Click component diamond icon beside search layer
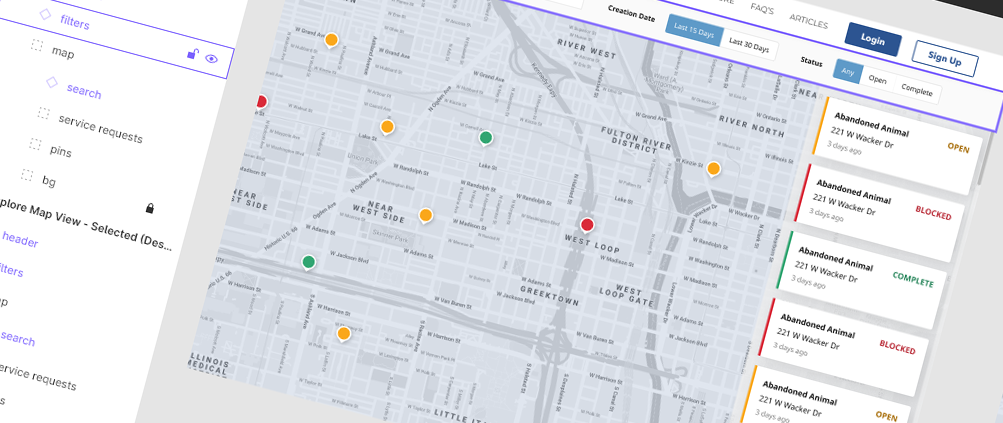Screen dimensions: 1003x423 point(52,83)
